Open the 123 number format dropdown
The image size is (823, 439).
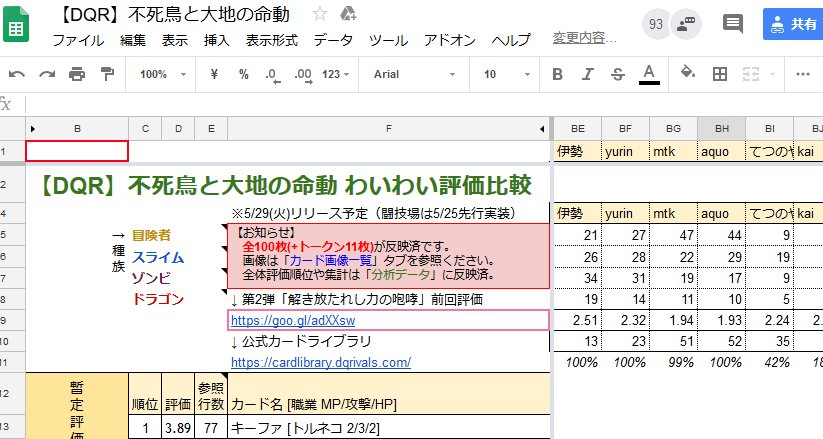click(335, 75)
